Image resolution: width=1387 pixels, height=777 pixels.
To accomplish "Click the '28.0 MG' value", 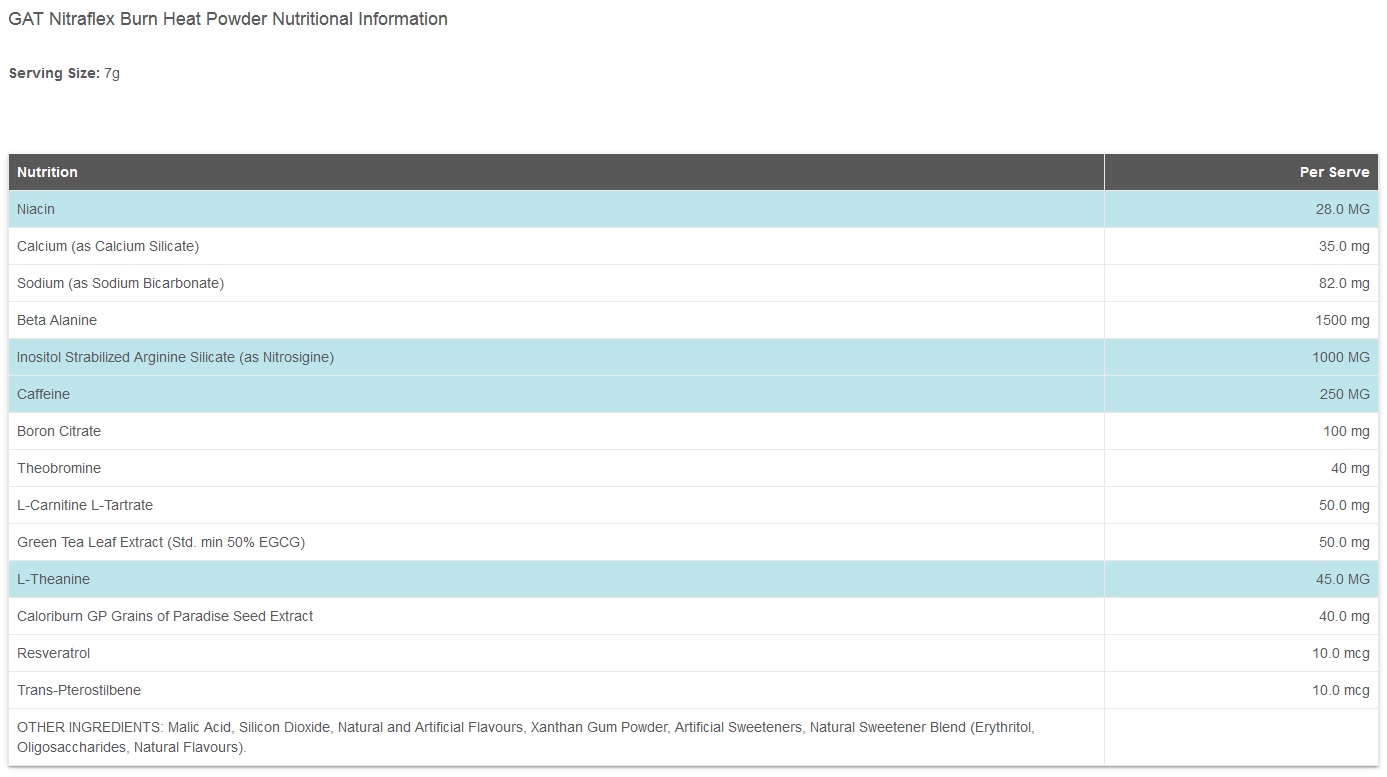I will click(1342, 209).
